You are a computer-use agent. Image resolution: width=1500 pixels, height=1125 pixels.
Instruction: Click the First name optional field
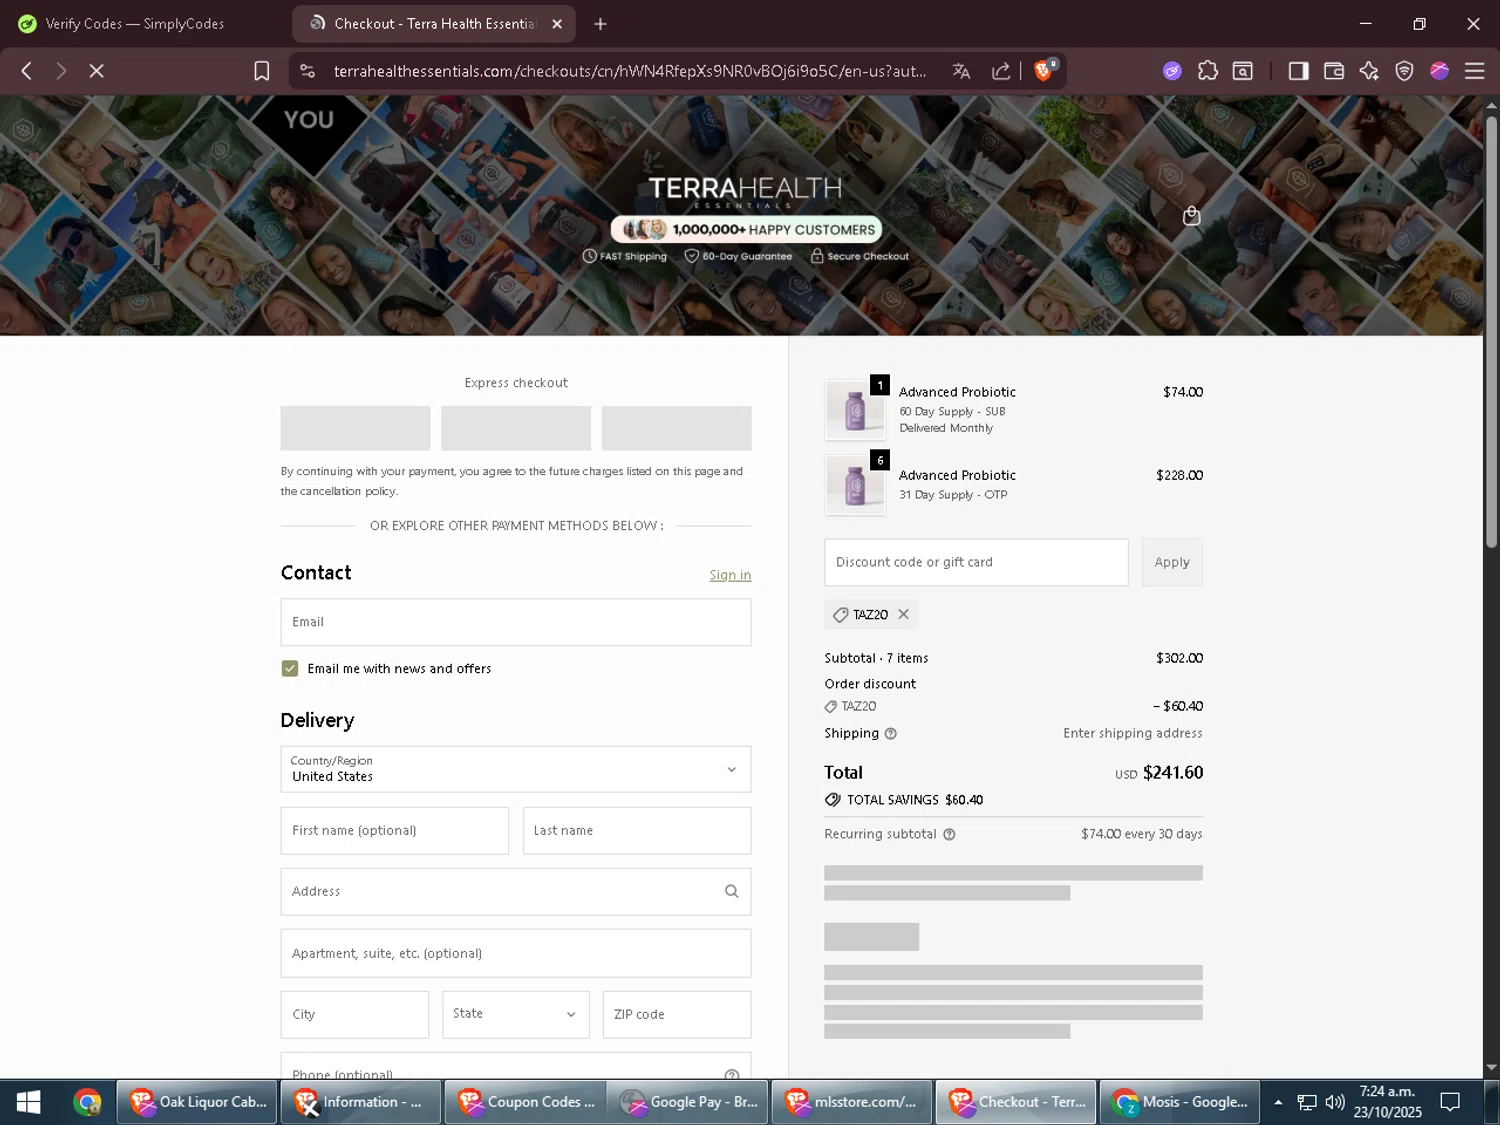coord(395,831)
